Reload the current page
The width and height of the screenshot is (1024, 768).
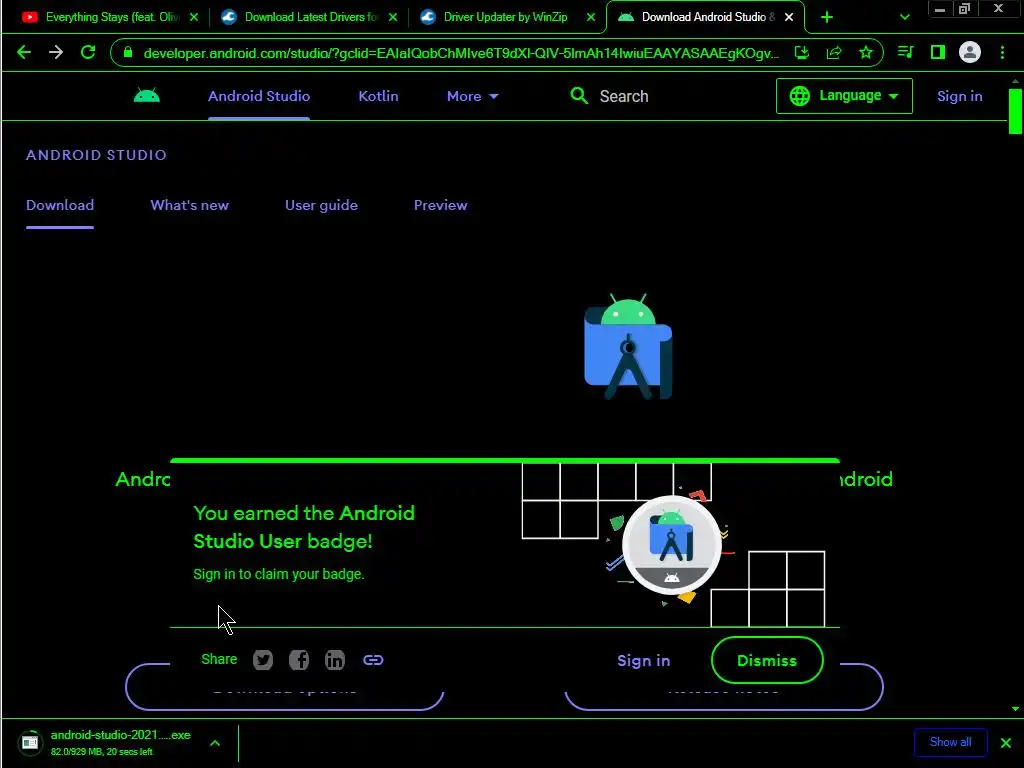[88, 52]
